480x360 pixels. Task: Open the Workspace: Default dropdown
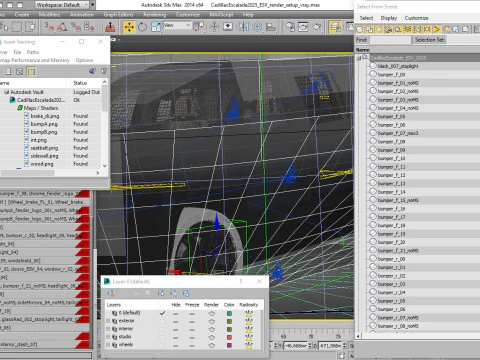coord(62,5)
